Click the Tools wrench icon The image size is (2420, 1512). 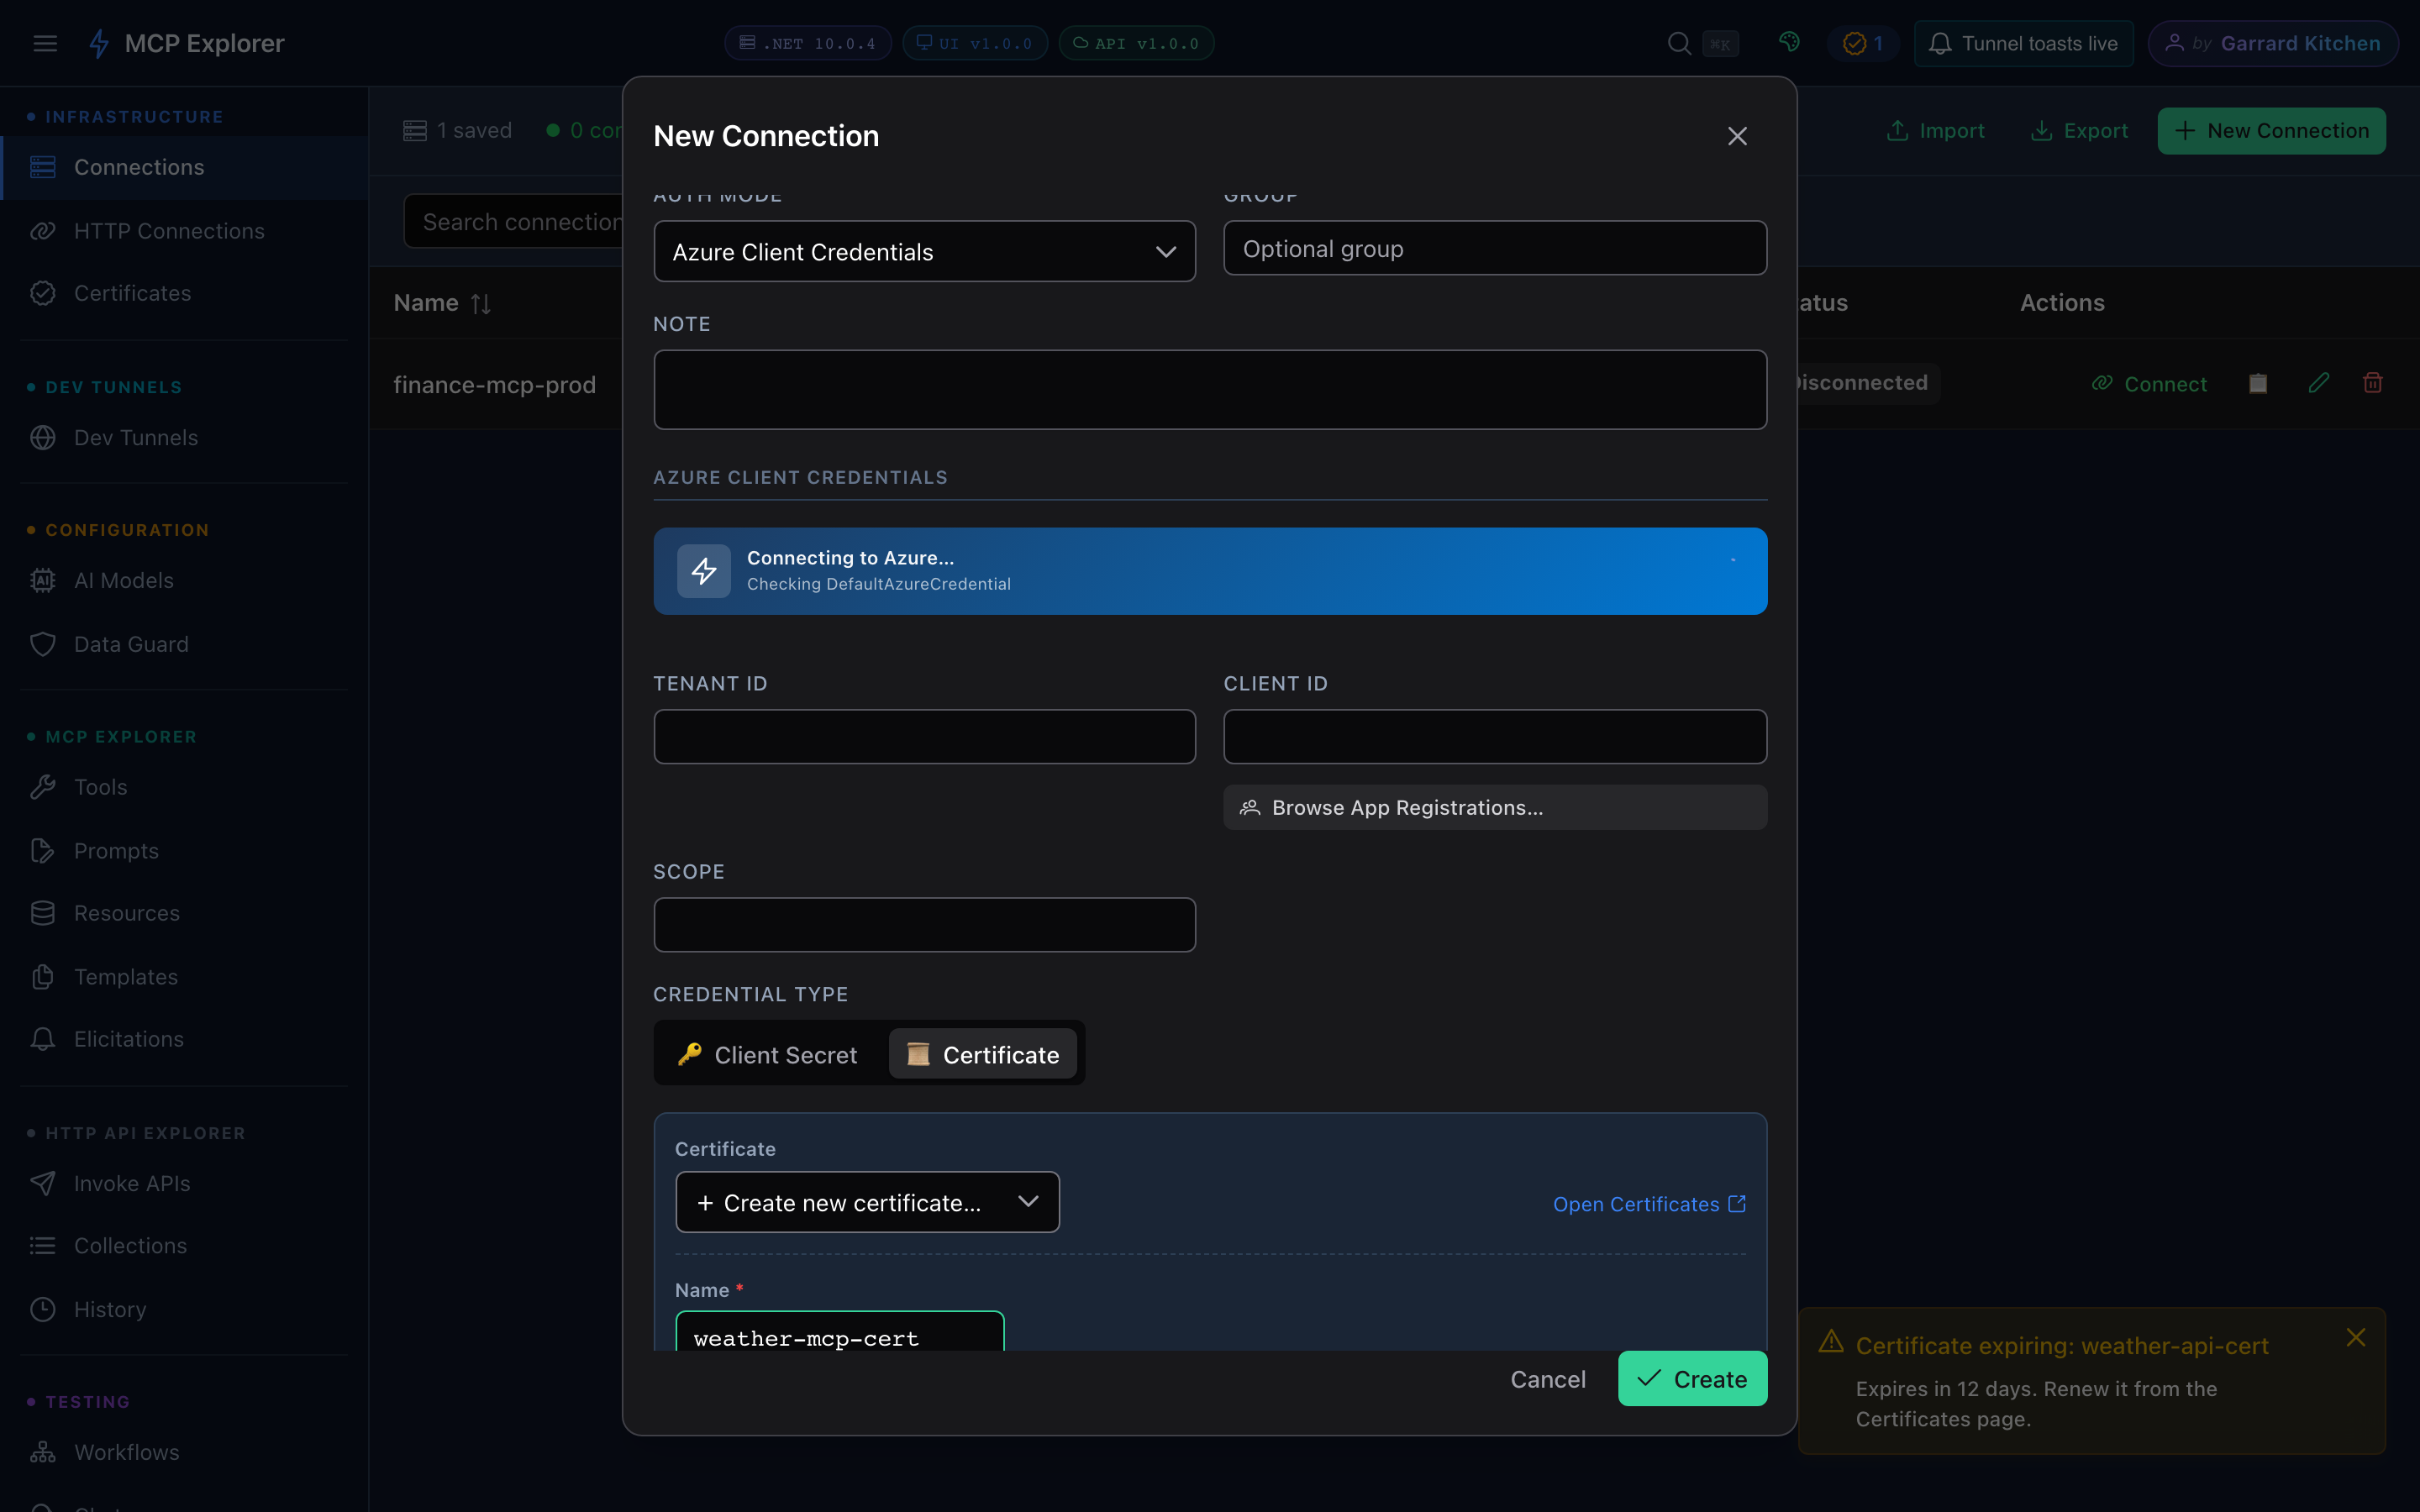click(x=43, y=787)
